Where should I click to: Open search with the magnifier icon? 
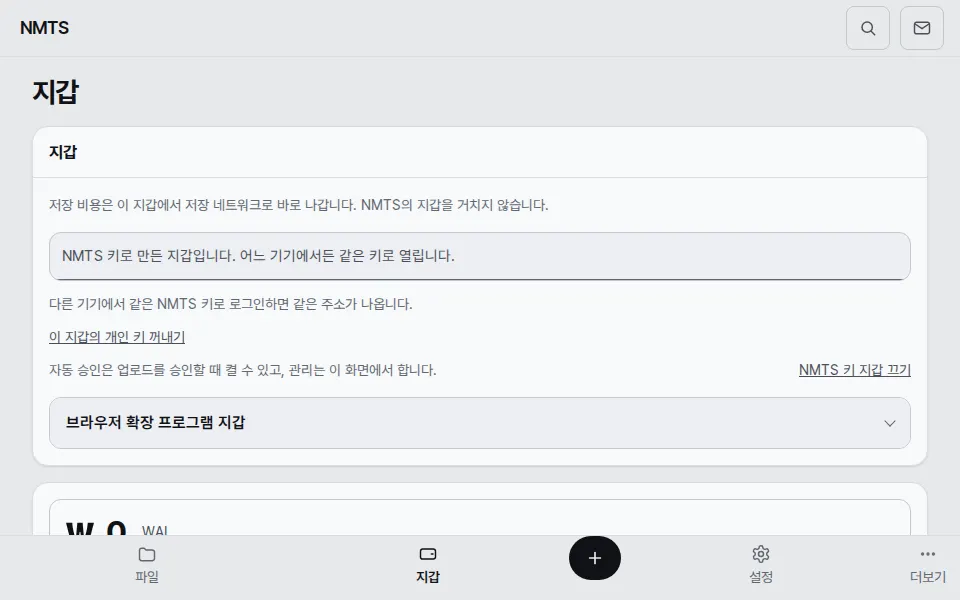pos(868,28)
